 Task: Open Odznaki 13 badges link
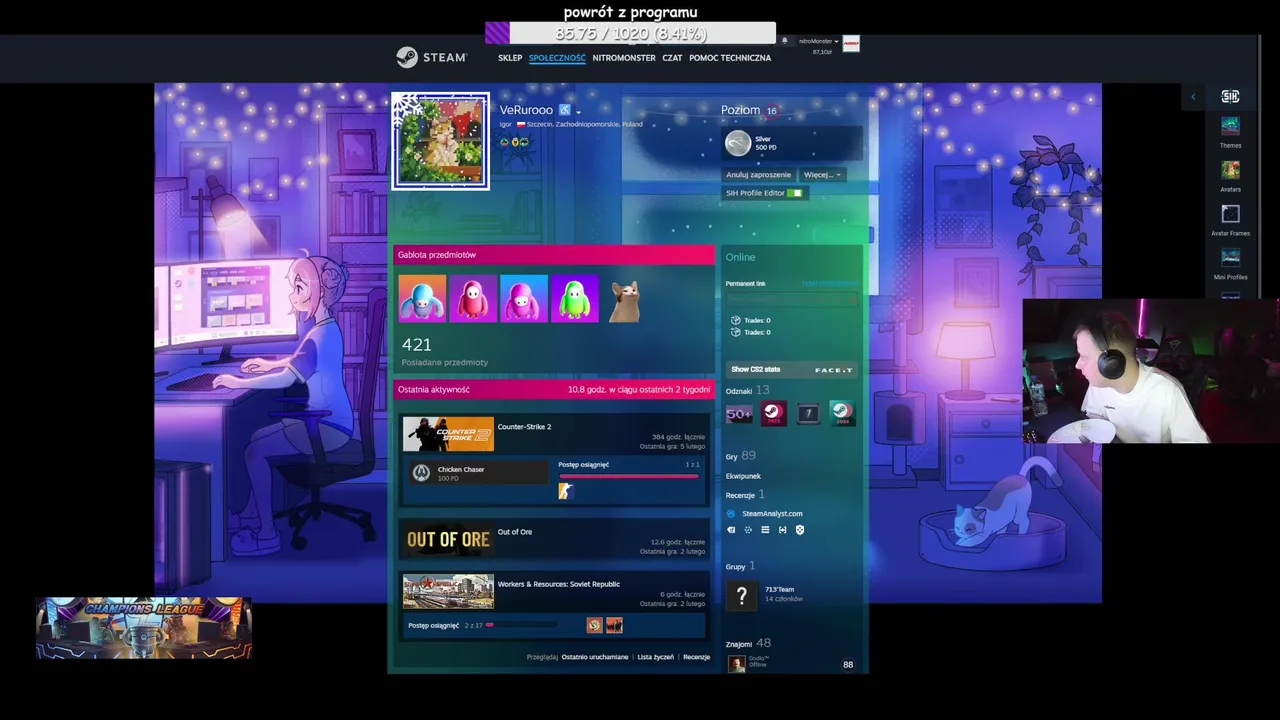tap(748, 390)
